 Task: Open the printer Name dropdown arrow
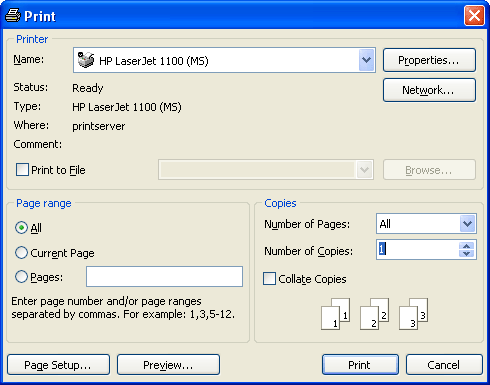pos(366,60)
